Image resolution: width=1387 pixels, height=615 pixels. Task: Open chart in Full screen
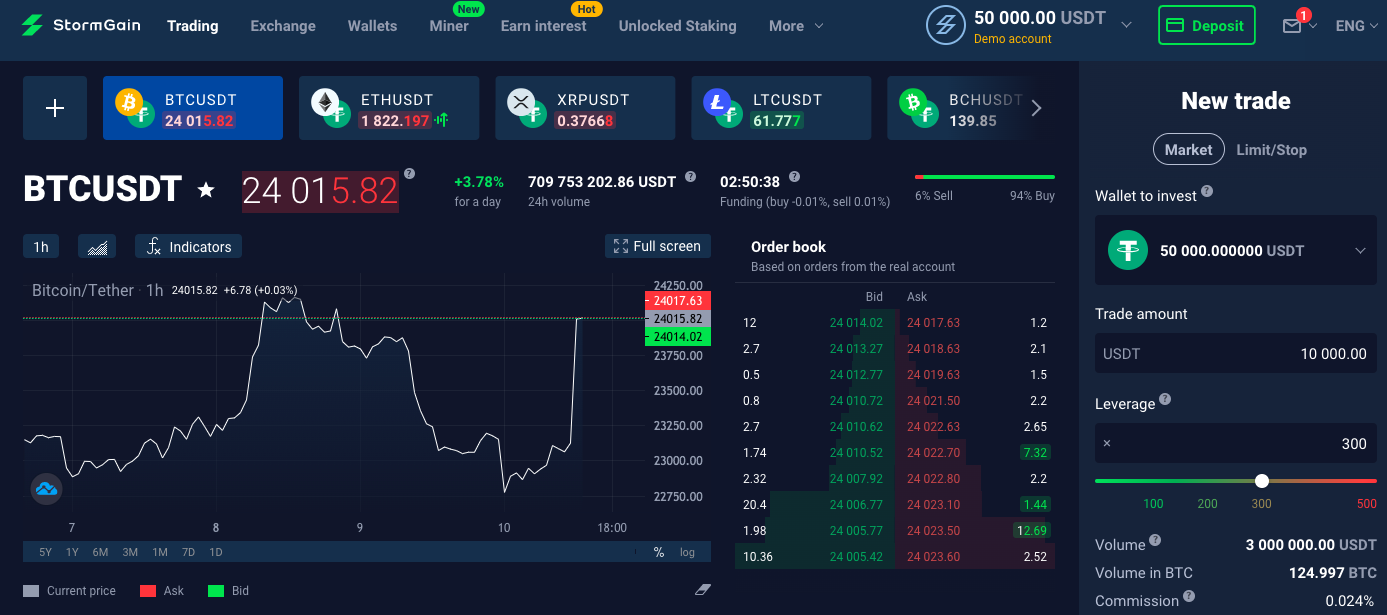657,246
